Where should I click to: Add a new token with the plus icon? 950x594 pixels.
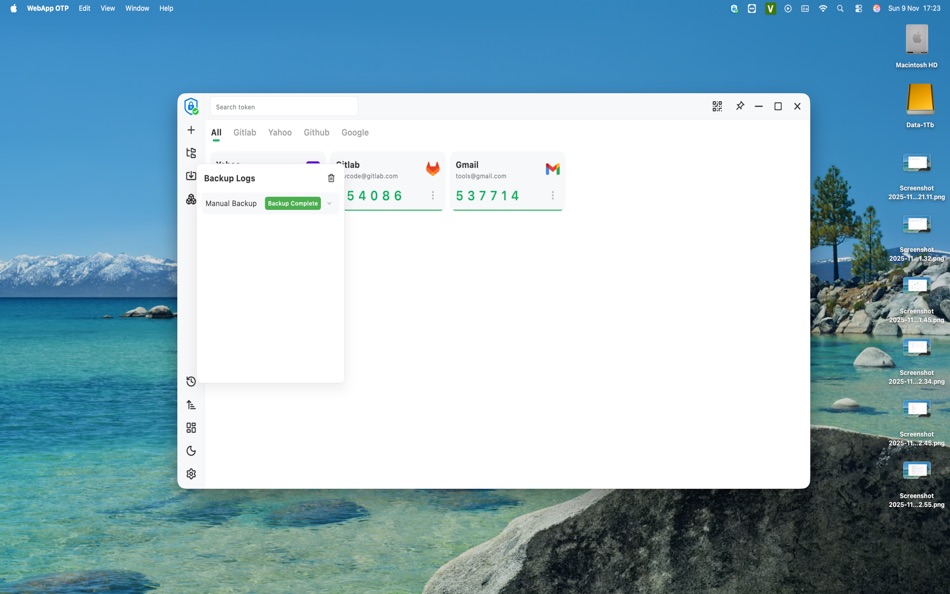click(191, 130)
